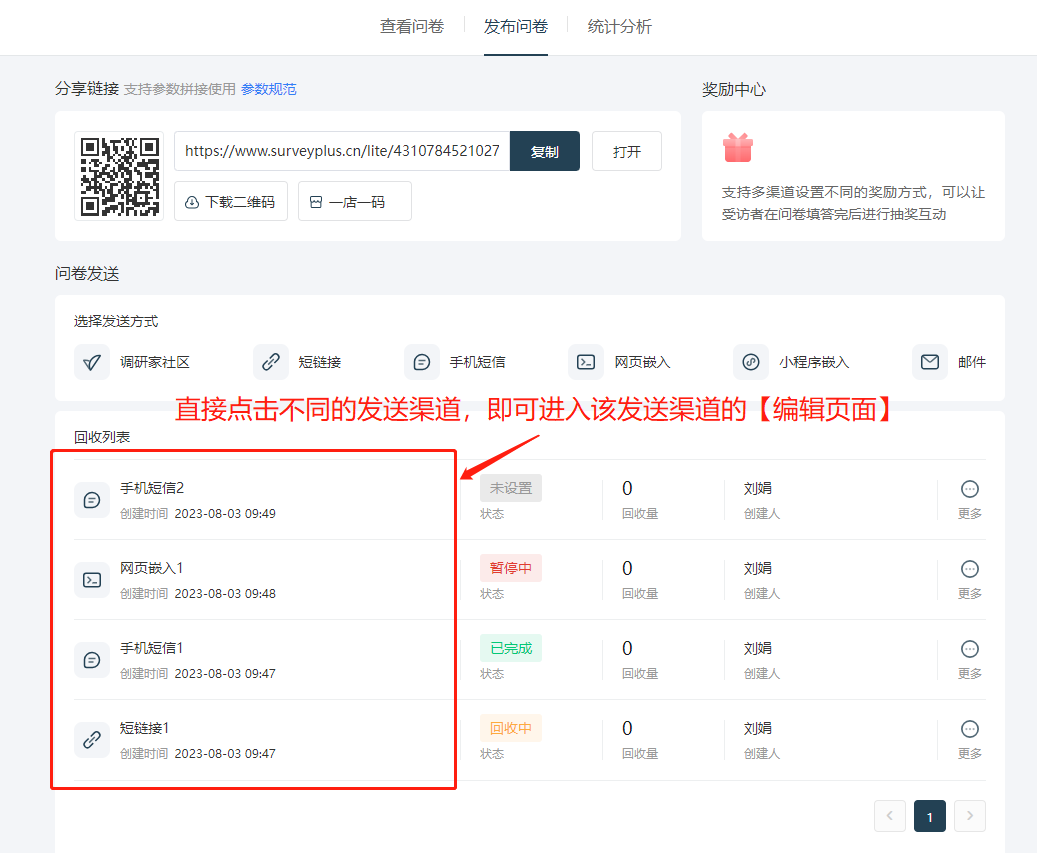Click the 回收中 status badge
The image size is (1037, 853).
click(511, 728)
